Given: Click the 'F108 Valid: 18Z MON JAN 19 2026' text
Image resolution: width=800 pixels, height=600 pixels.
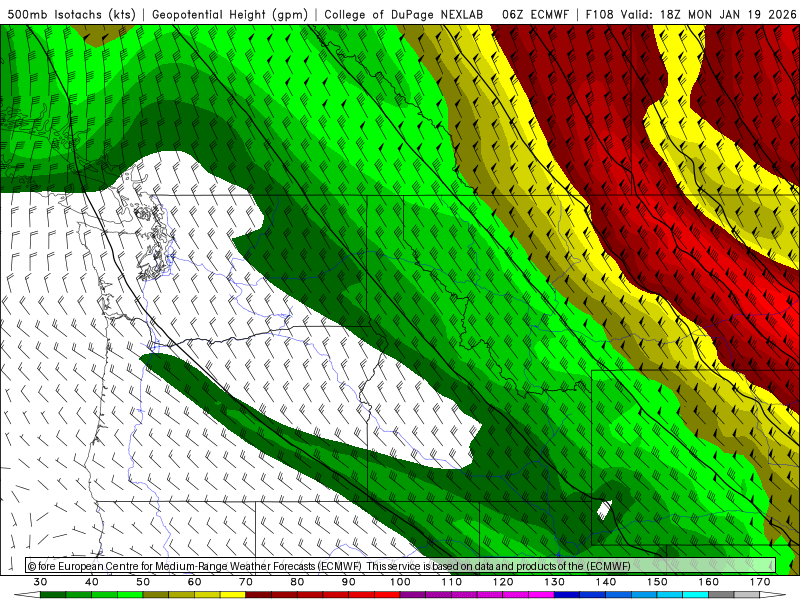Looking at the screenshot, I should coord(691,14).
